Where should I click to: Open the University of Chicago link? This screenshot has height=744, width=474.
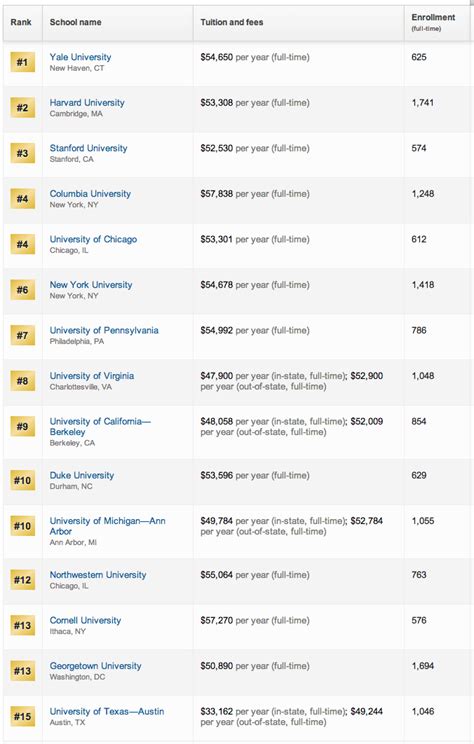[x=93, y=239]
